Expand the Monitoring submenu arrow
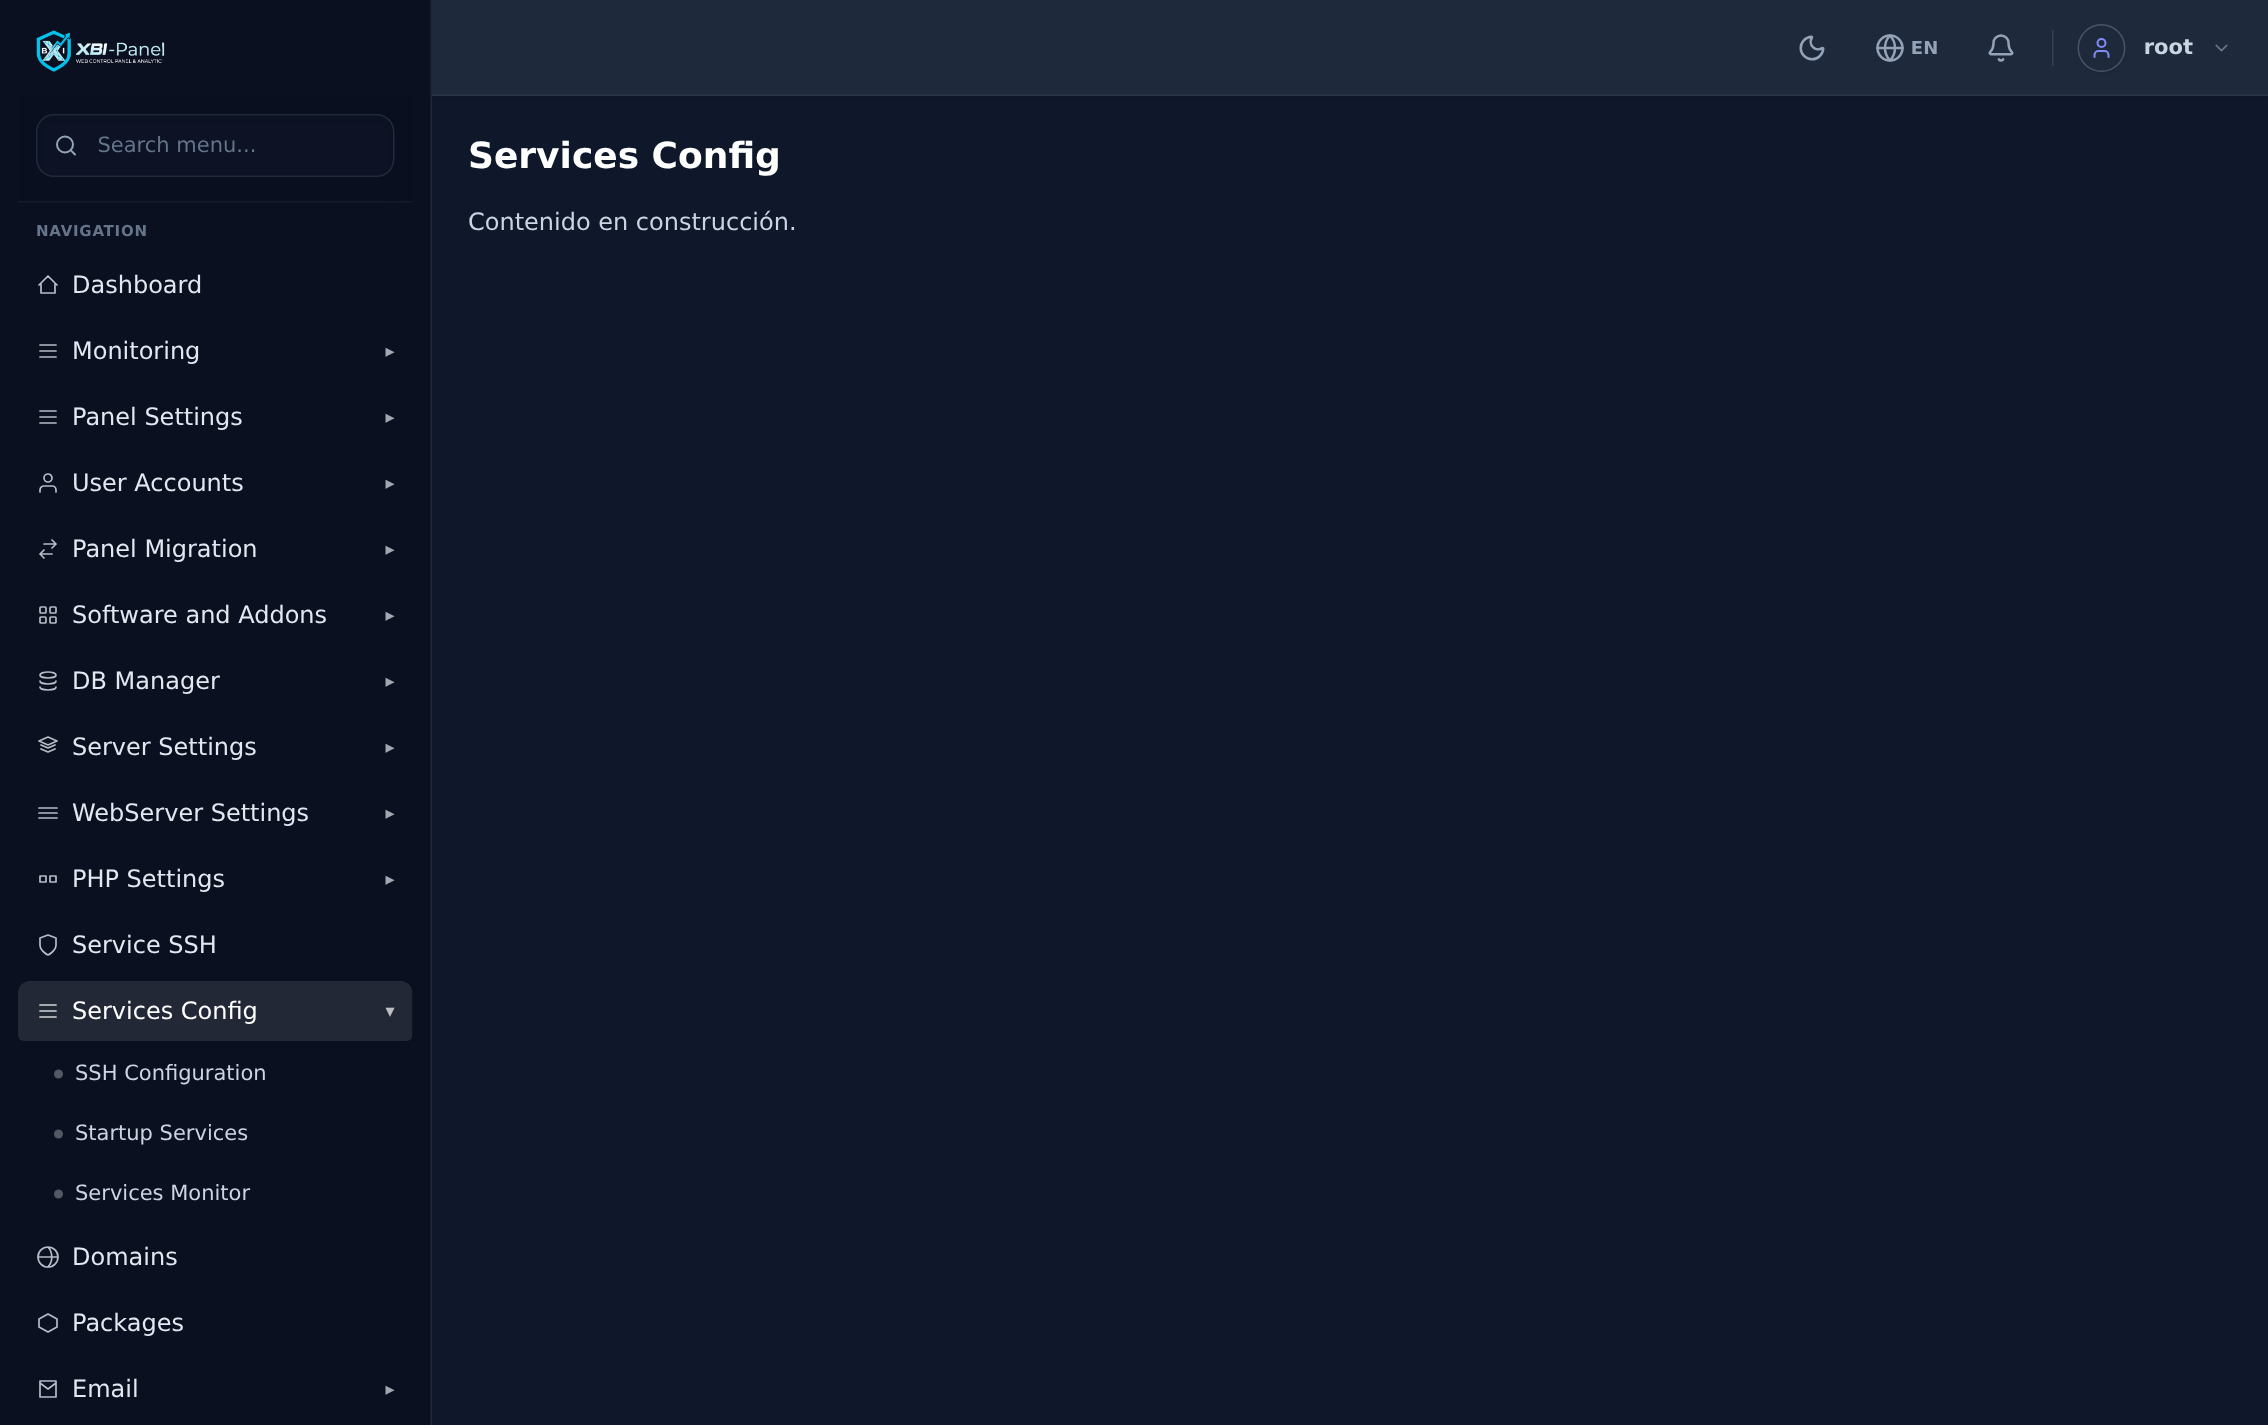The image size is (2268, 1425). 390,352
